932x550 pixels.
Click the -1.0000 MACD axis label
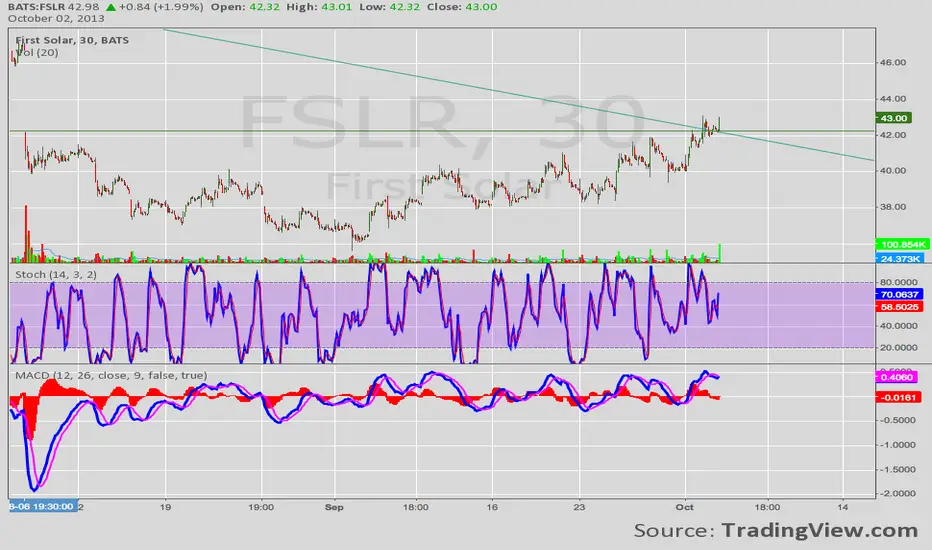(898, 445)
